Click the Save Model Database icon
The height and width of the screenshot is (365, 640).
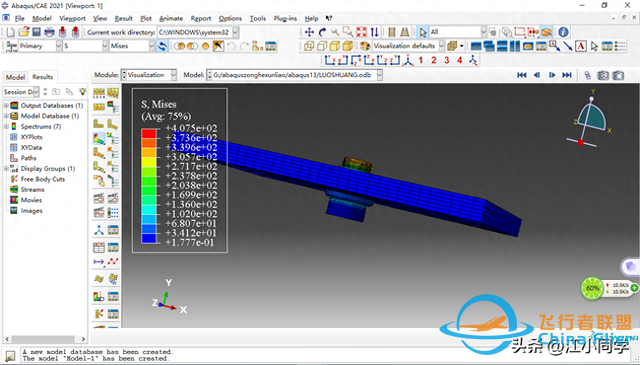[x=36, y=32]
